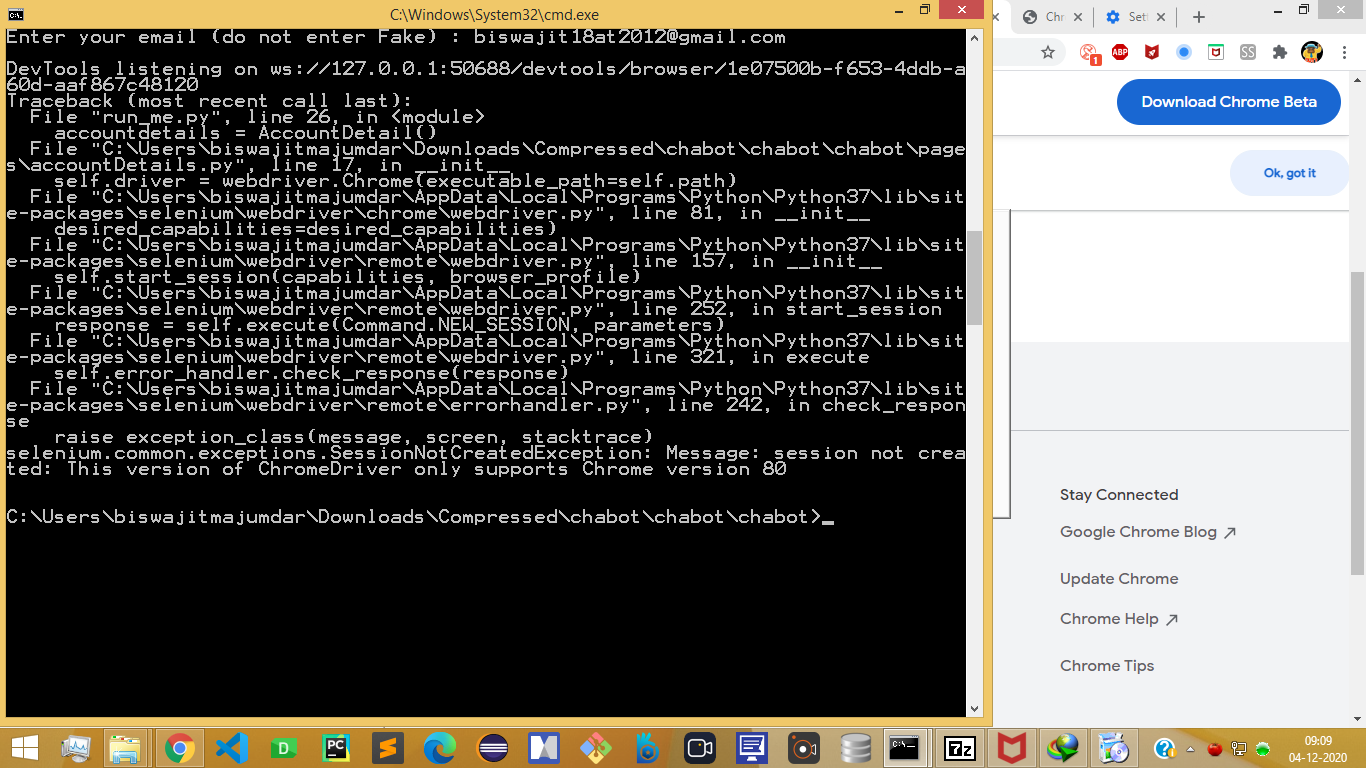Open a new Chrome tab

[1199, 17]
